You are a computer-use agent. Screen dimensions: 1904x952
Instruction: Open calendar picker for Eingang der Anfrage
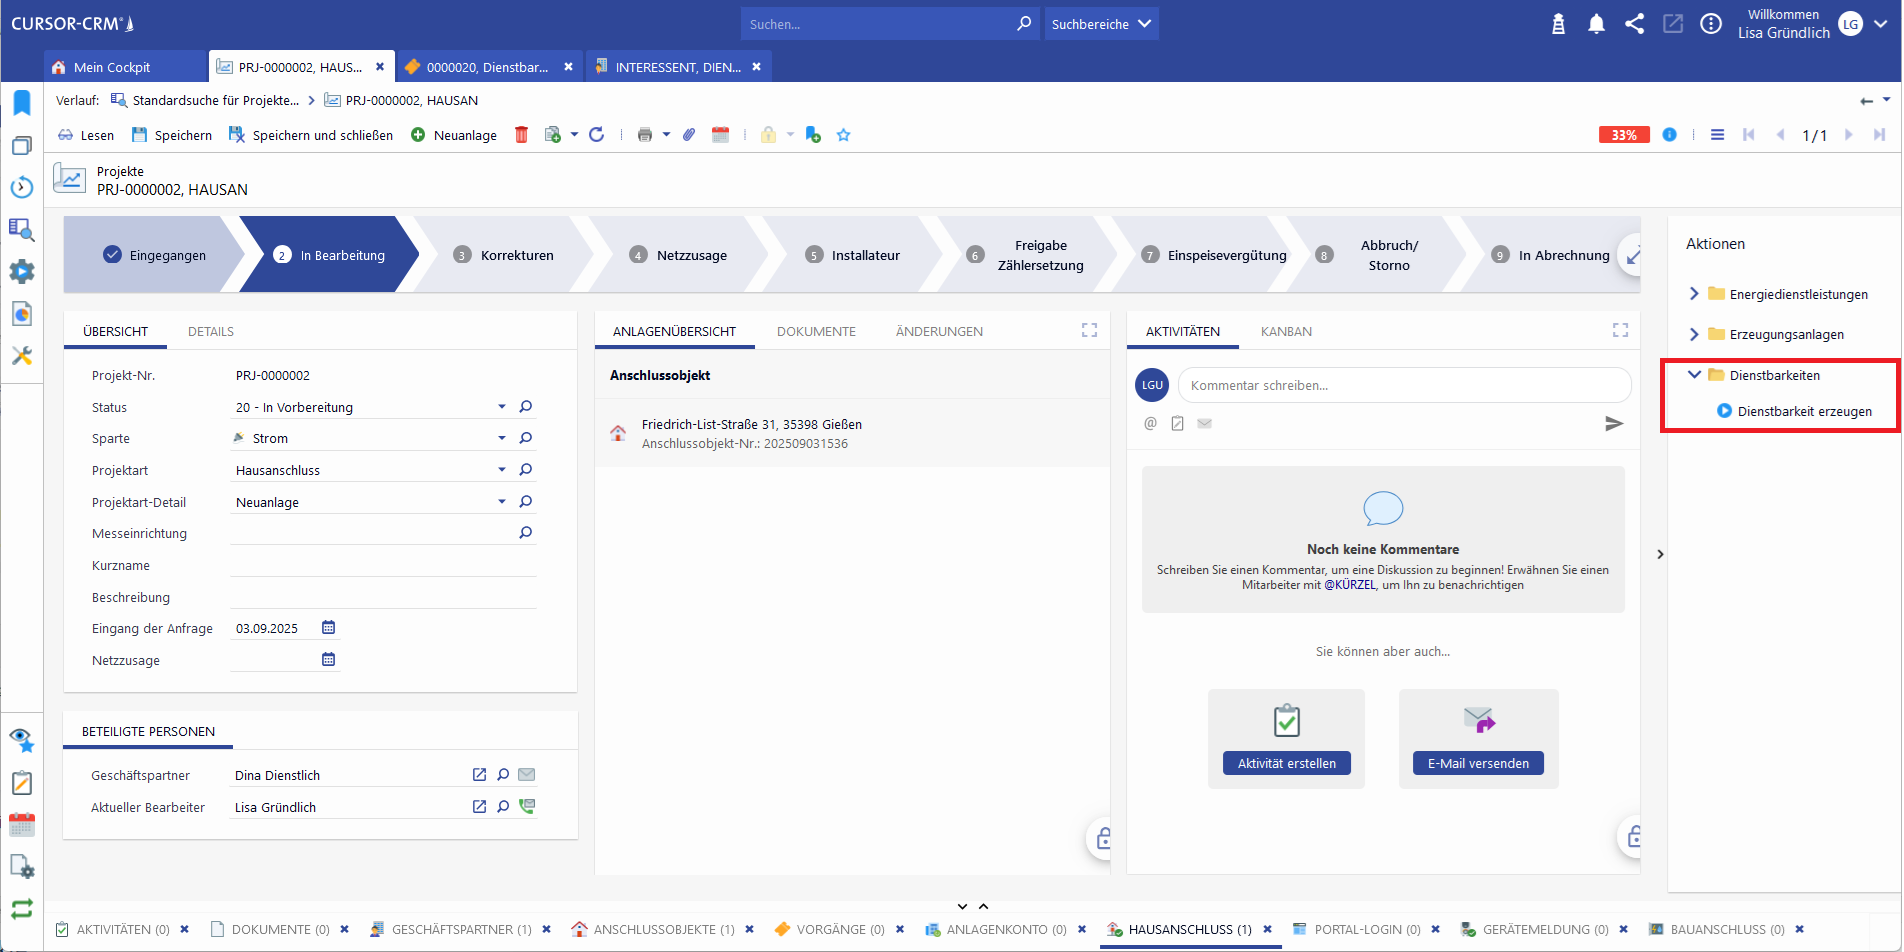[328, 628]
